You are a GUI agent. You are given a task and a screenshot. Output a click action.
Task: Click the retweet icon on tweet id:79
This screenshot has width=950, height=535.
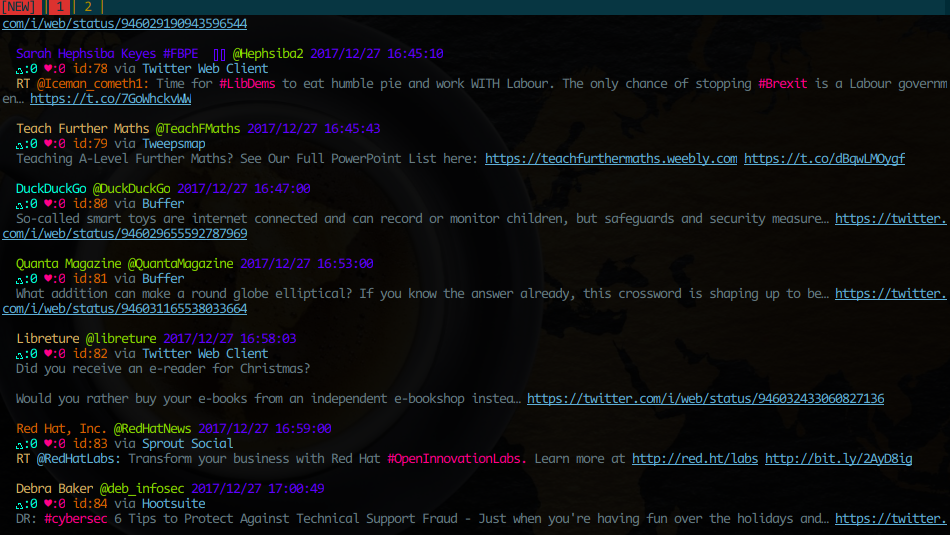[x=20, y=144]
